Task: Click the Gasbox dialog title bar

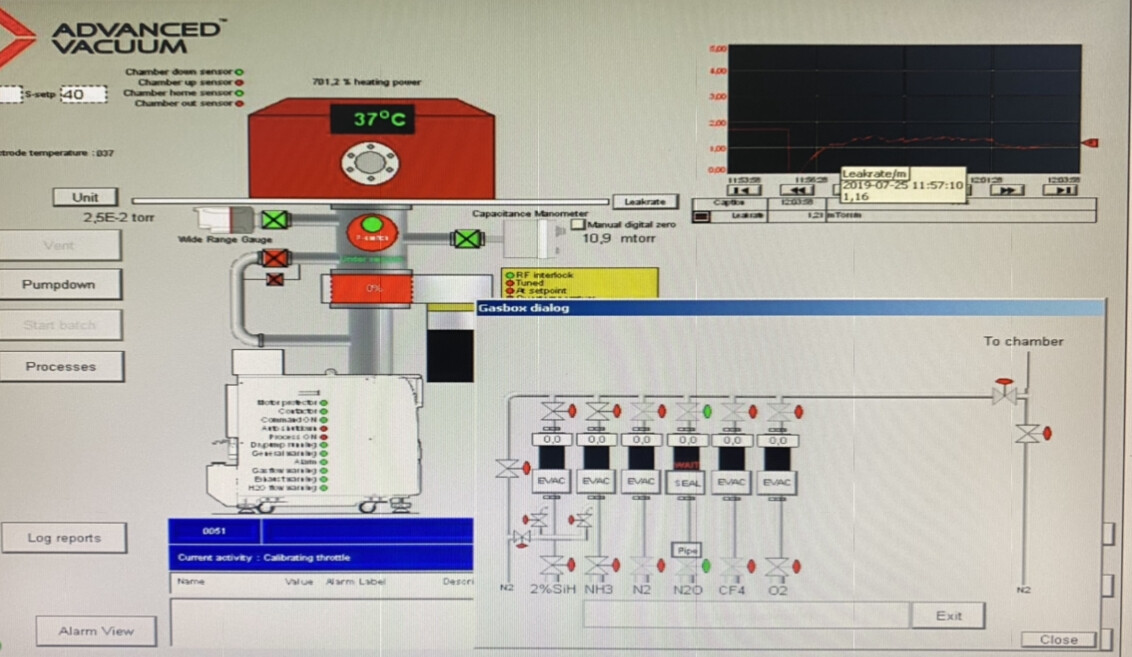Action: (x=790, y=308)
